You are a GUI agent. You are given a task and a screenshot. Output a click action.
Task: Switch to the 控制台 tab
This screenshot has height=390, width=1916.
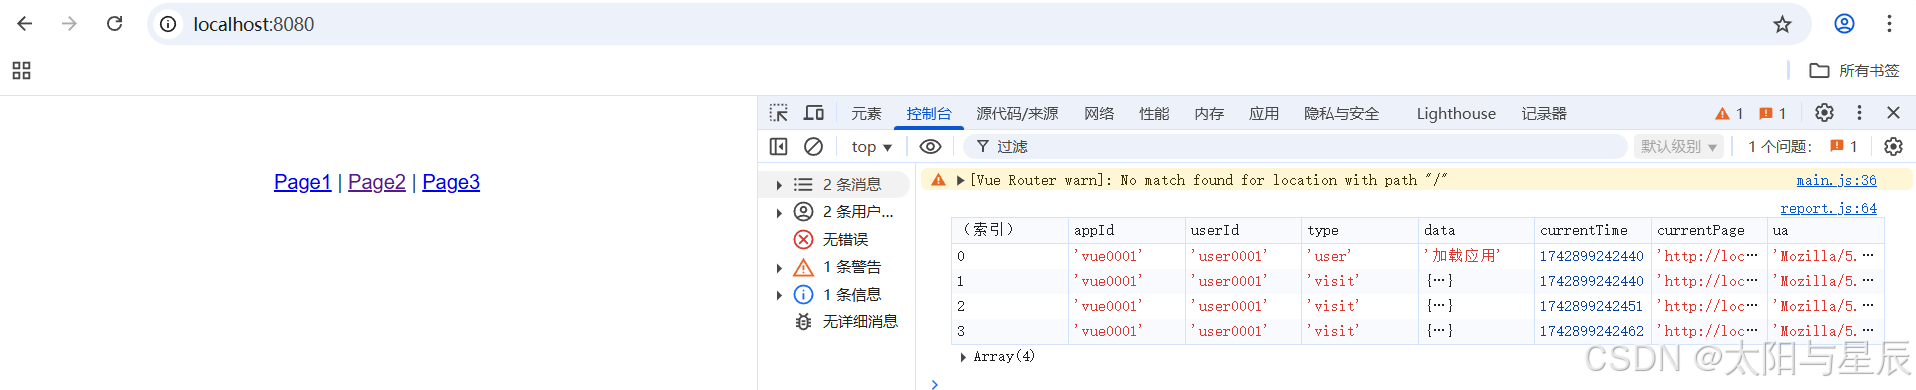coord(929,114)
